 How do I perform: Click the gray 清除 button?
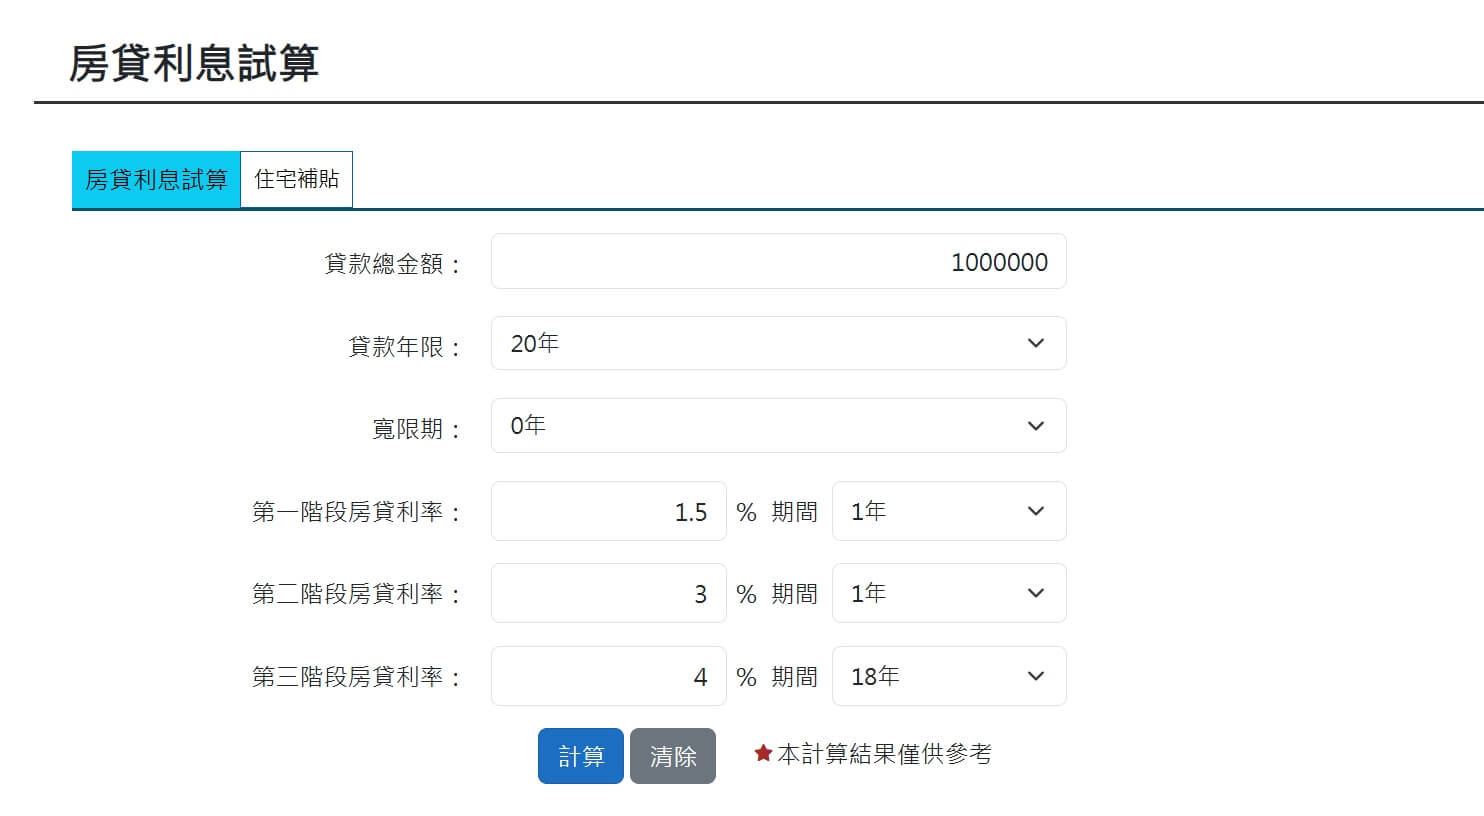(673, 756)
